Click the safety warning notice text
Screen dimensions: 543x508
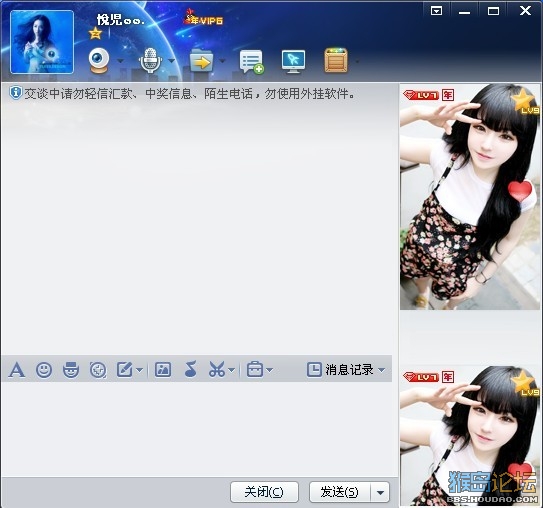pos(189,93)
